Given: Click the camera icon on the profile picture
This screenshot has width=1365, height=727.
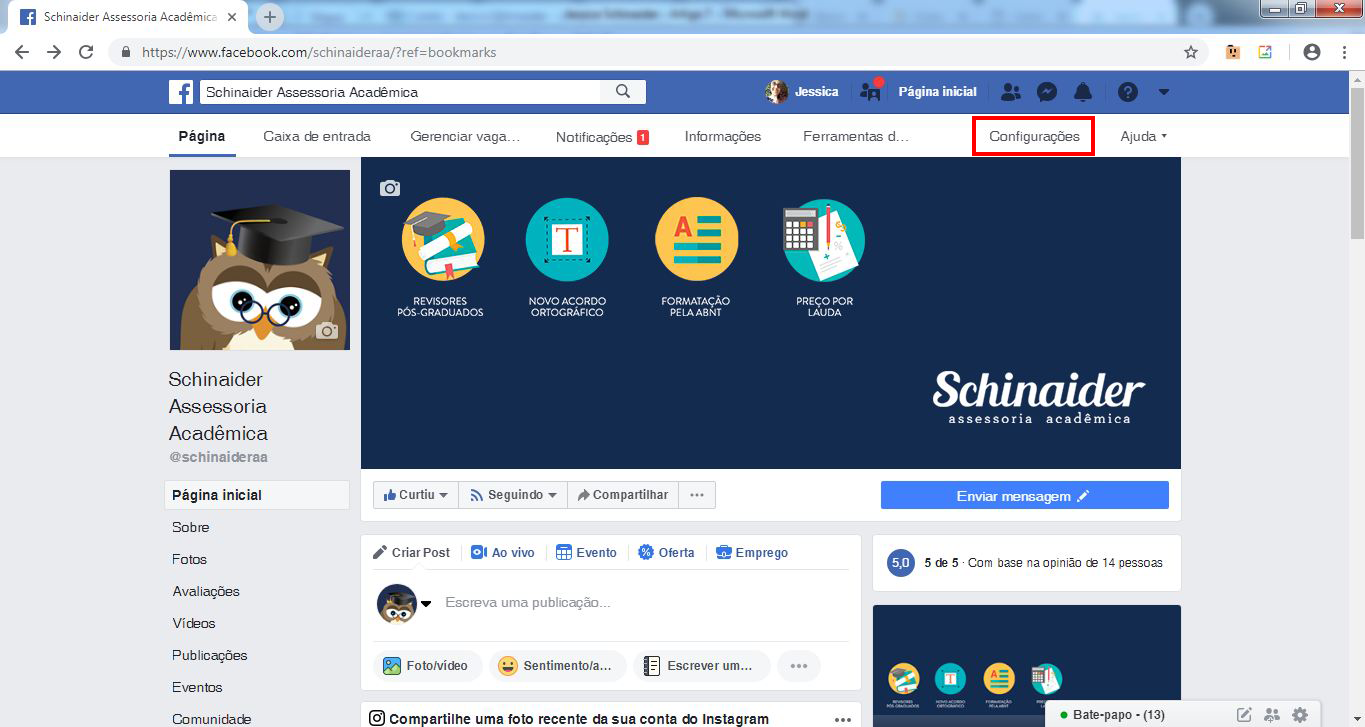Looking at the screenshot, I should click(327, 331).
